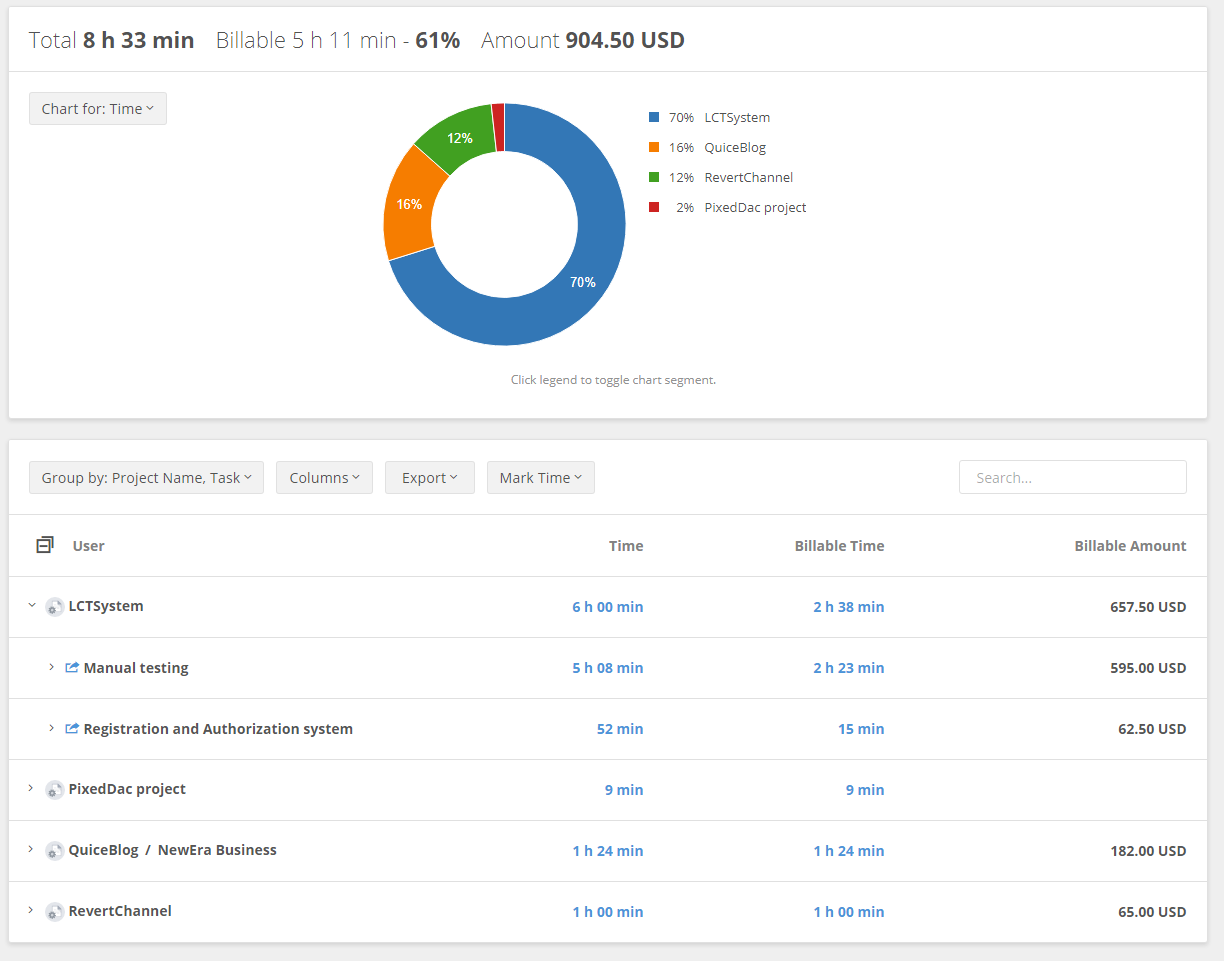Viewport: 1224px width, 961px height.
Task: Open Manual testing billable '2 h 23 min'
Action: click(849, 668)
